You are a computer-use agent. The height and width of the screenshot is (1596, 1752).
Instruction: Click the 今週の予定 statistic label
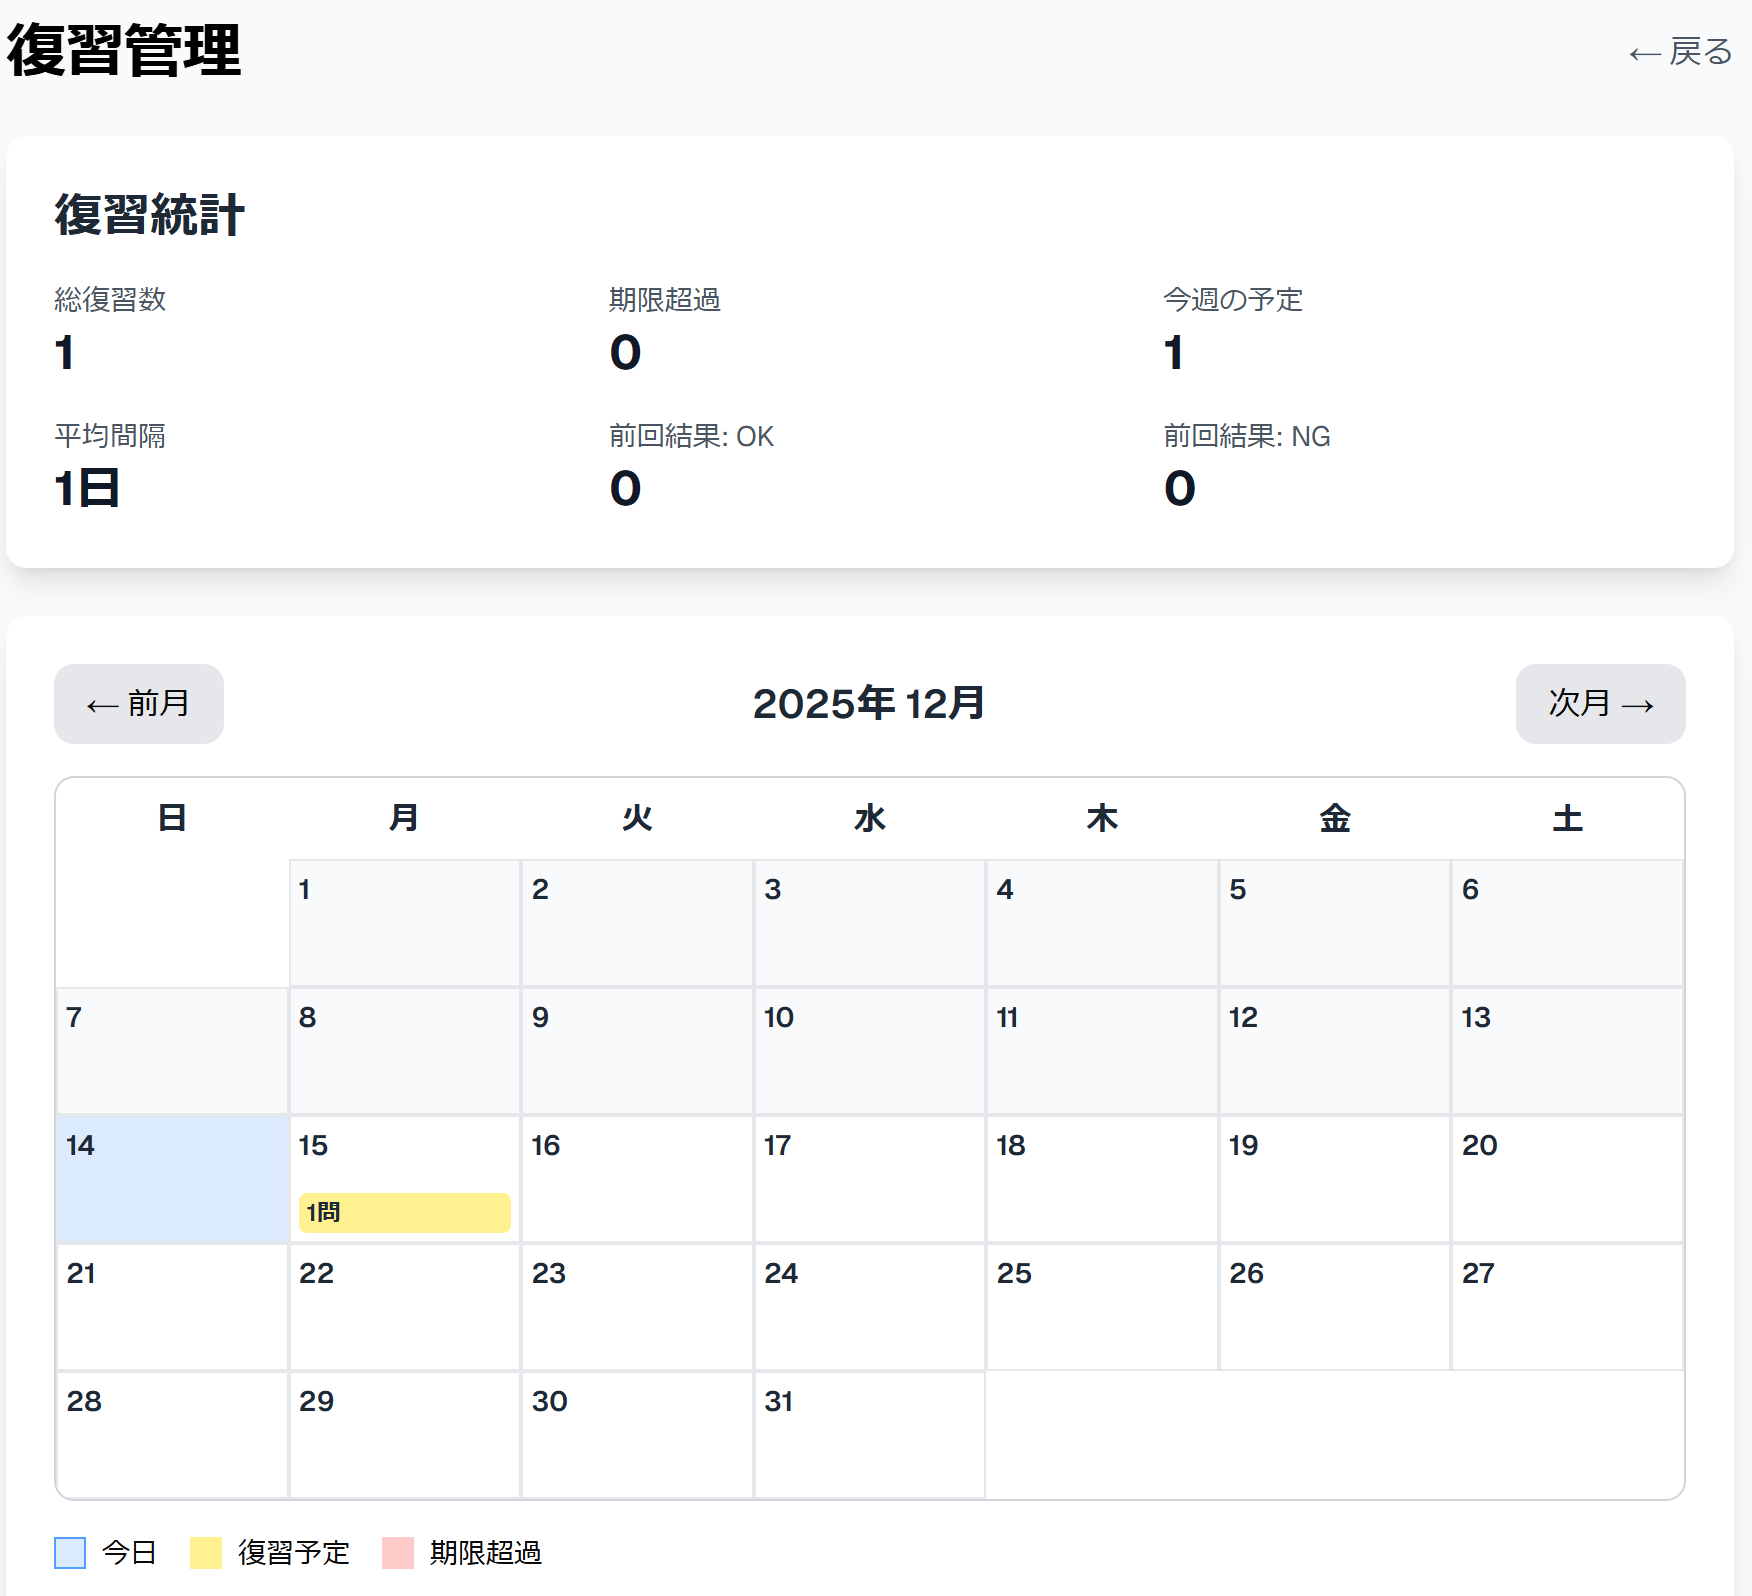pyautogui.click(x=1233, y=299)
